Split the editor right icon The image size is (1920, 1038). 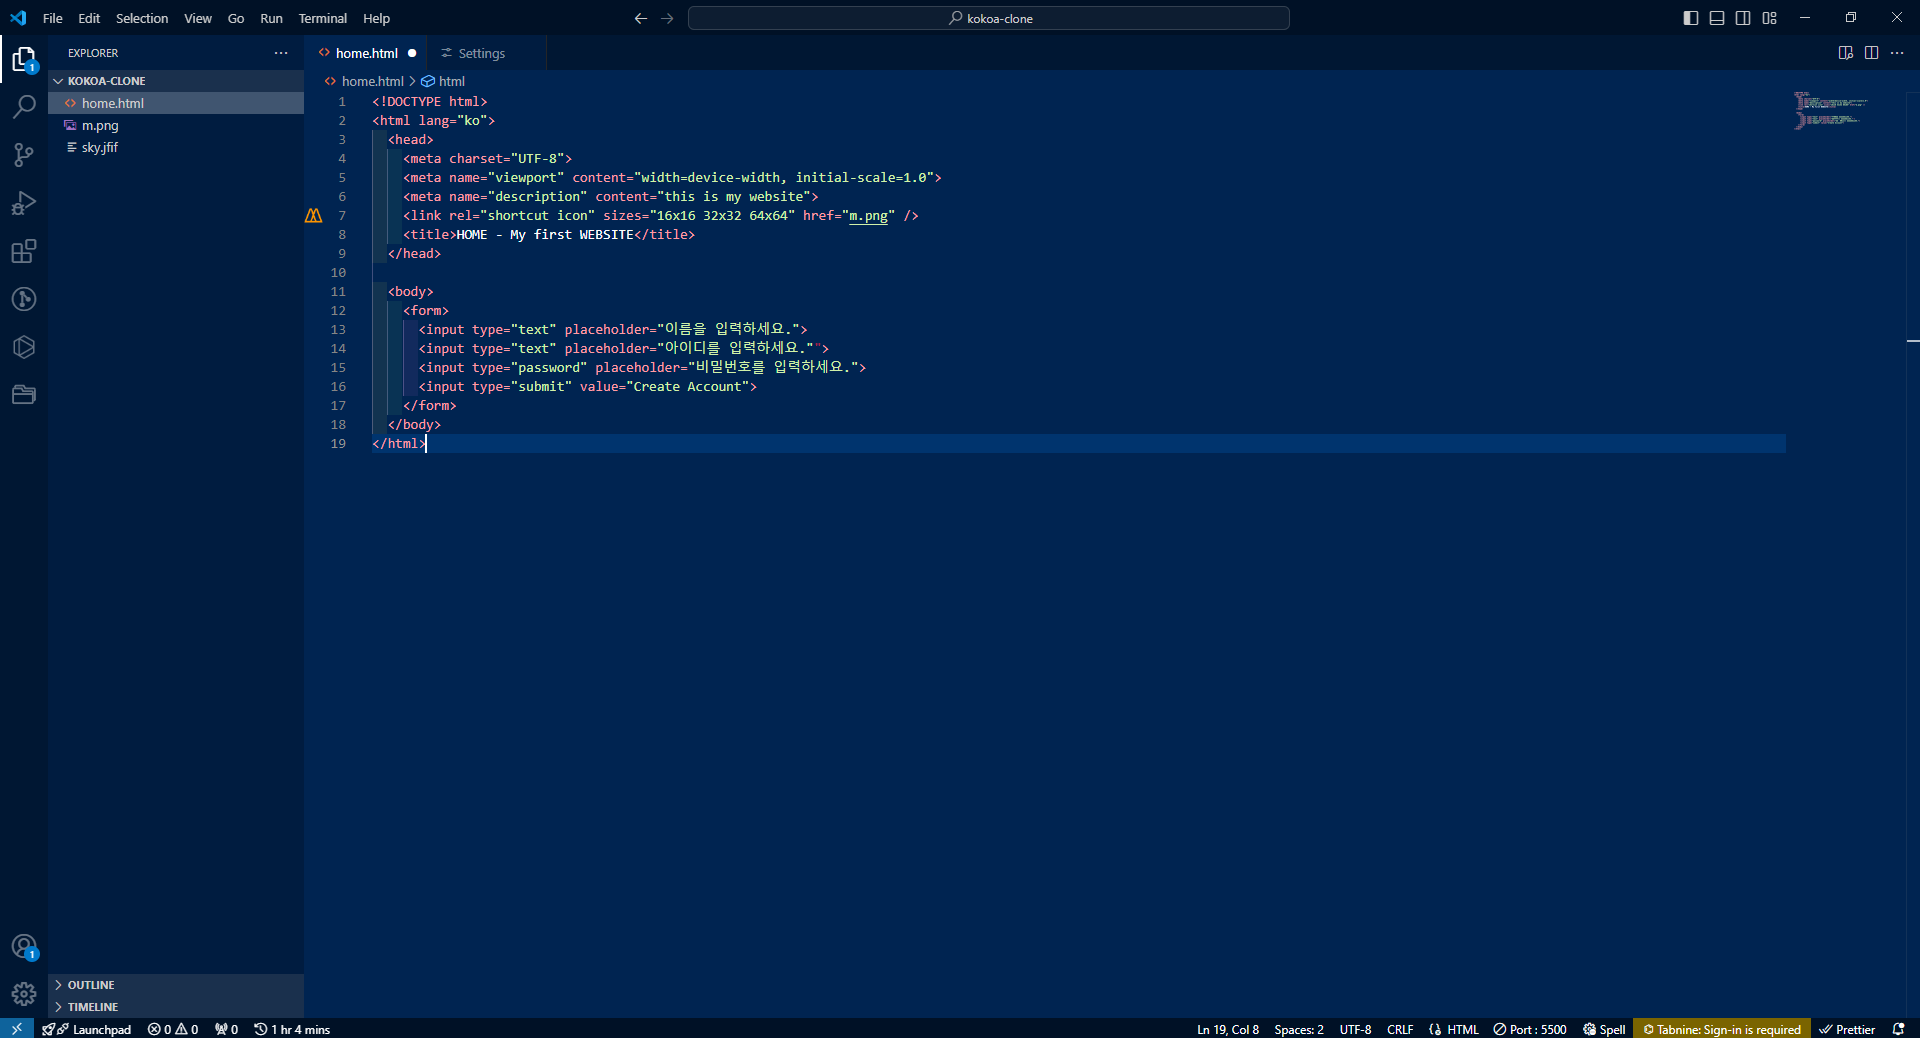(1871, 53)
